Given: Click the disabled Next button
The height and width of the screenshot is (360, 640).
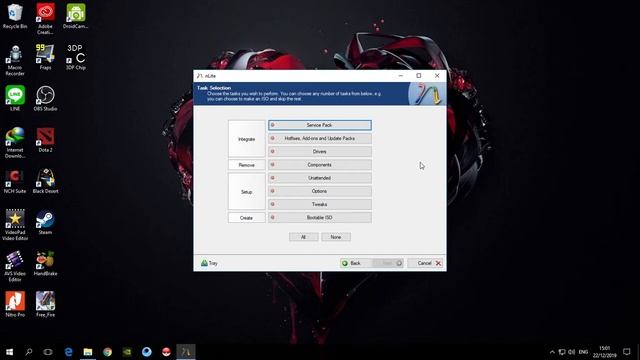Looking at the screenshot, I should [x=388, y=263].
